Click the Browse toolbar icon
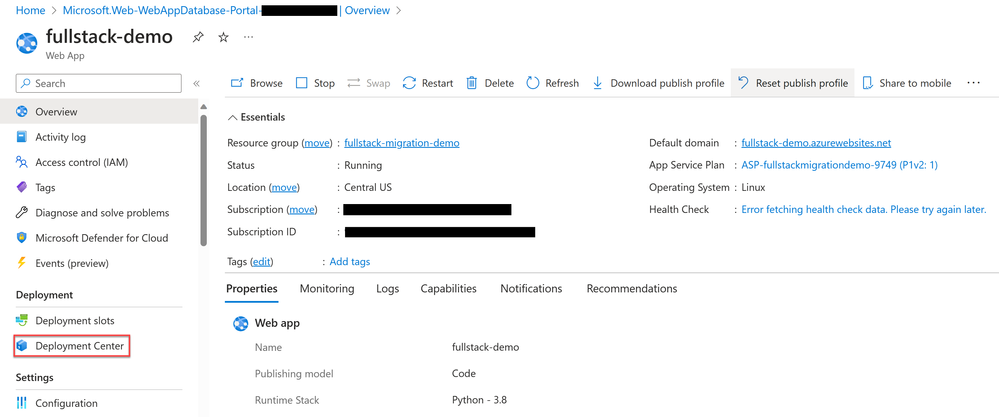The image size is (999, 417). click(237, 83)
